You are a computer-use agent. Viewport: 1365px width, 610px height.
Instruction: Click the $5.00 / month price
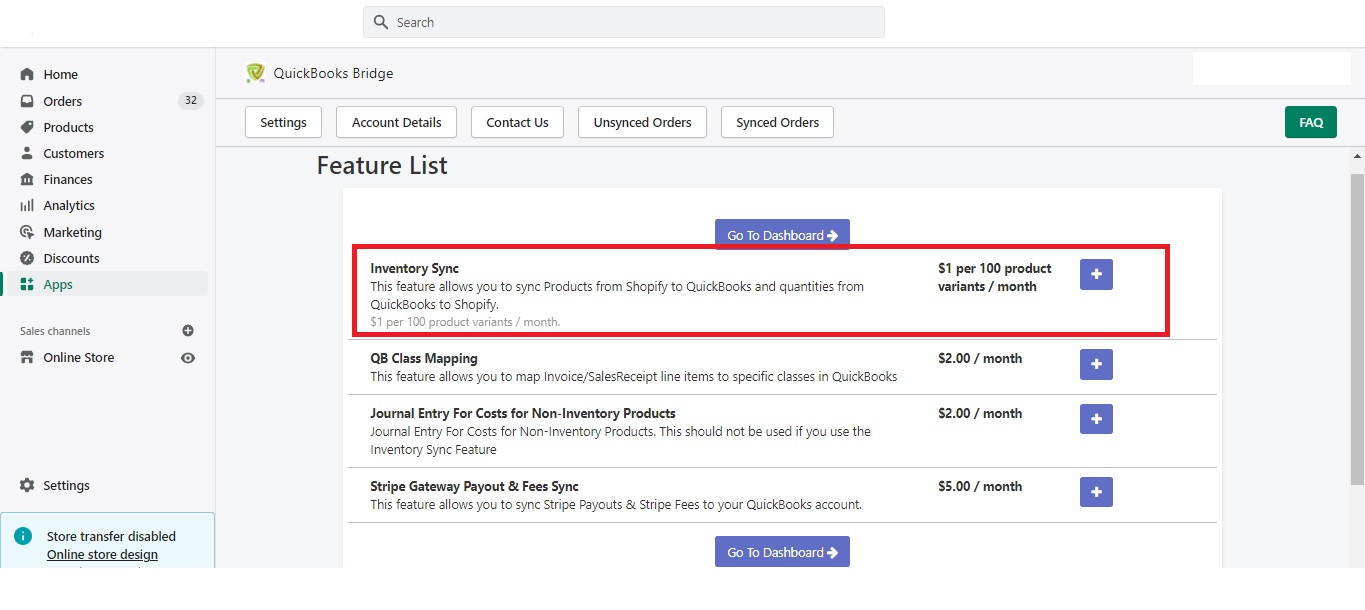click(980, 486)
